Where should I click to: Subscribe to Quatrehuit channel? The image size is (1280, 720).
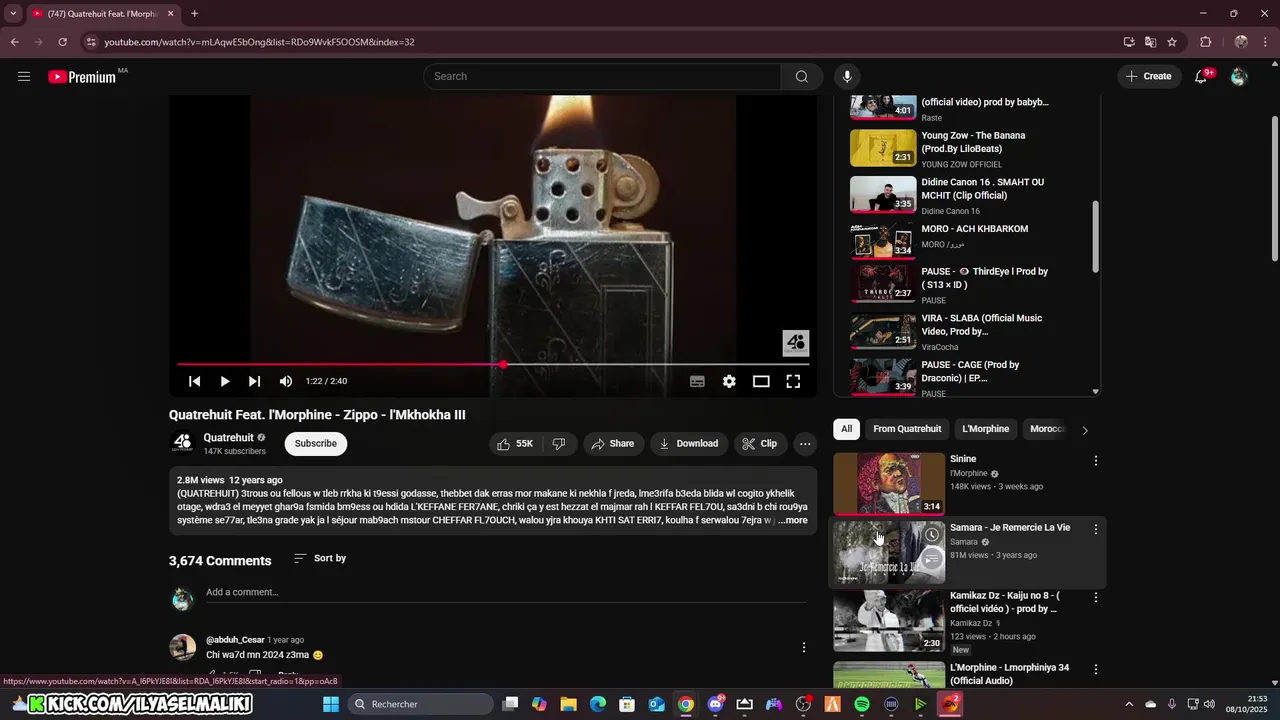(315, 444)
